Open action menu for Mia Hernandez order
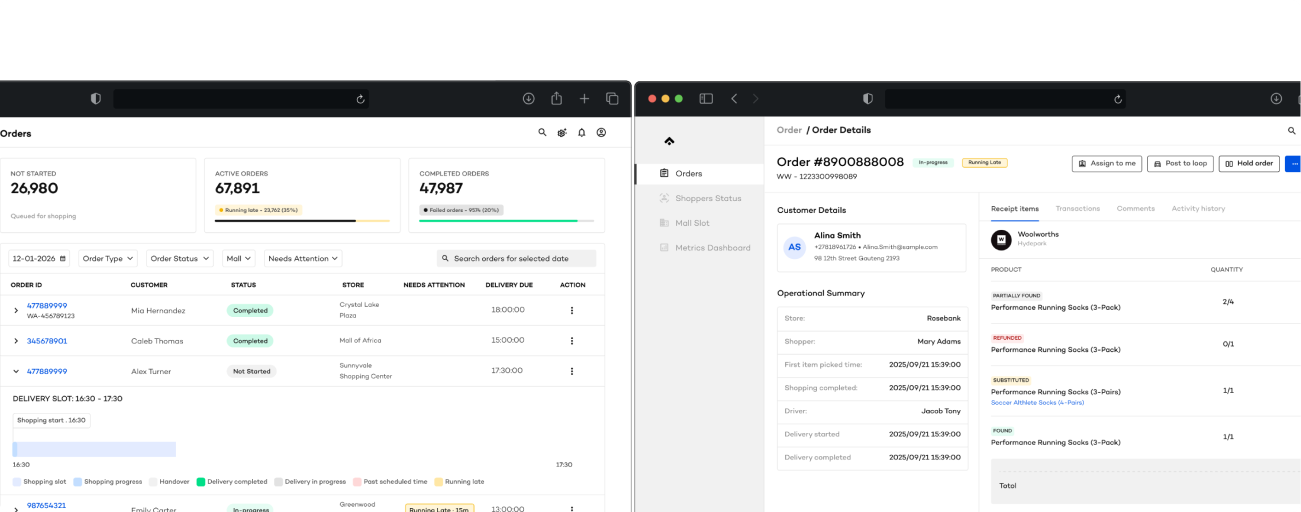 point(572,310)
